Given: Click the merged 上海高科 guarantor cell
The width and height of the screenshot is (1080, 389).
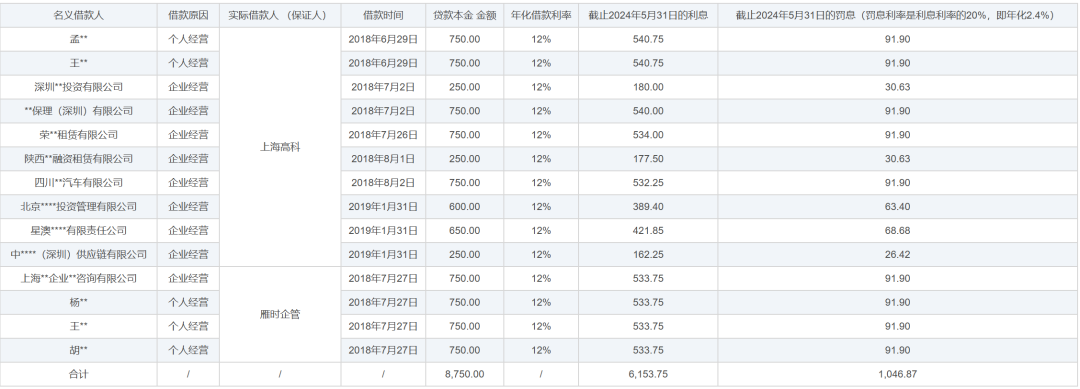Looking at the screenshot, I should tap(280, 147).
